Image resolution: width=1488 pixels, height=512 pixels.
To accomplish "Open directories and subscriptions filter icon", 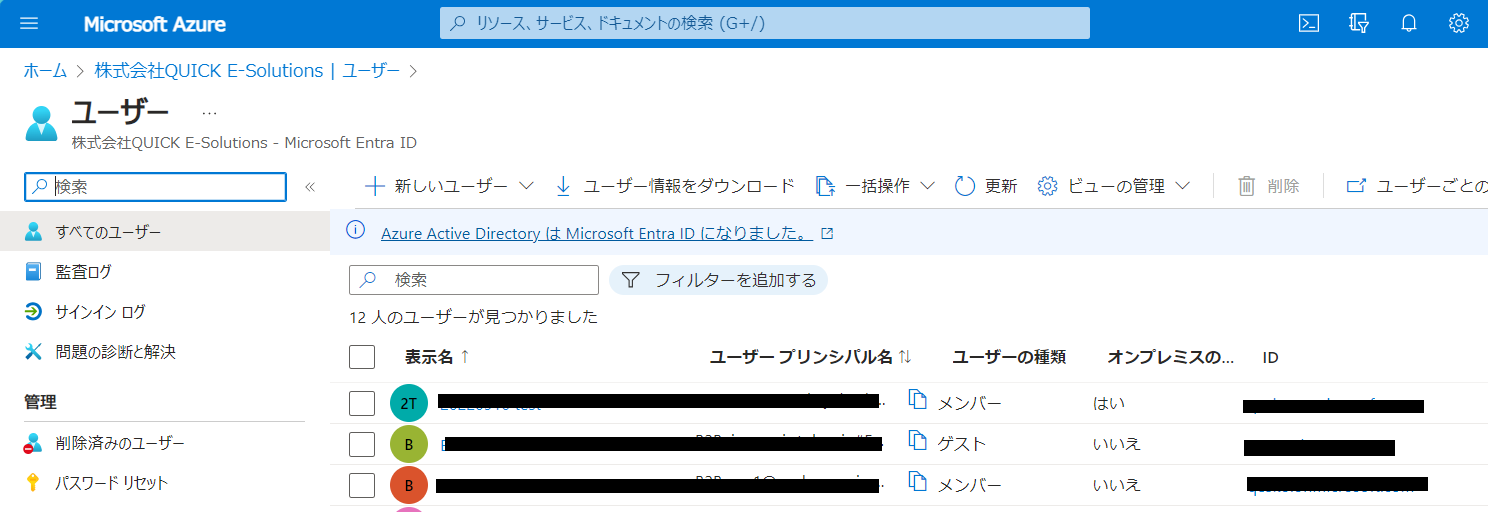I will (1358, 23).
